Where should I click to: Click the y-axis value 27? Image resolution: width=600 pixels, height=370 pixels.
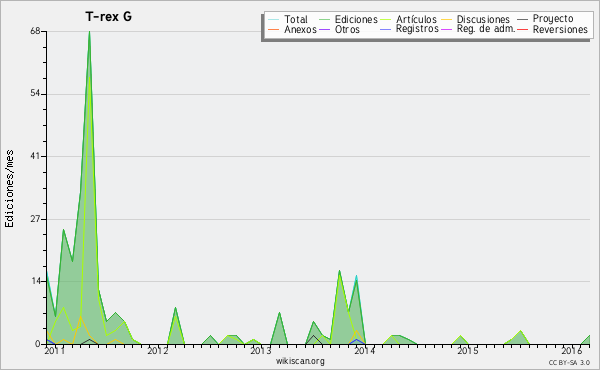click(35, 219)
